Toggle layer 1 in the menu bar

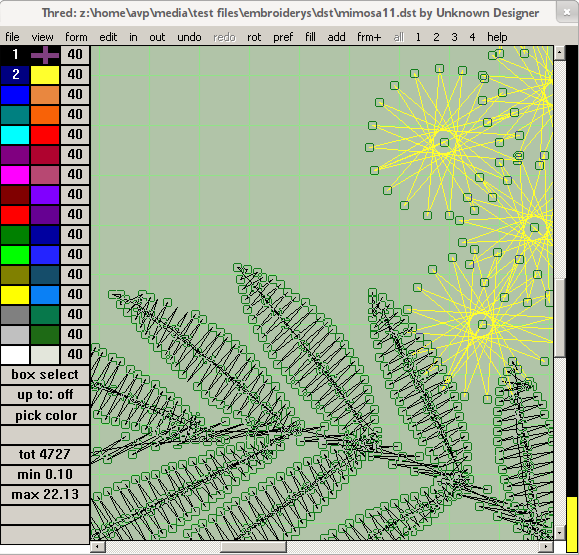pos(418,37)
